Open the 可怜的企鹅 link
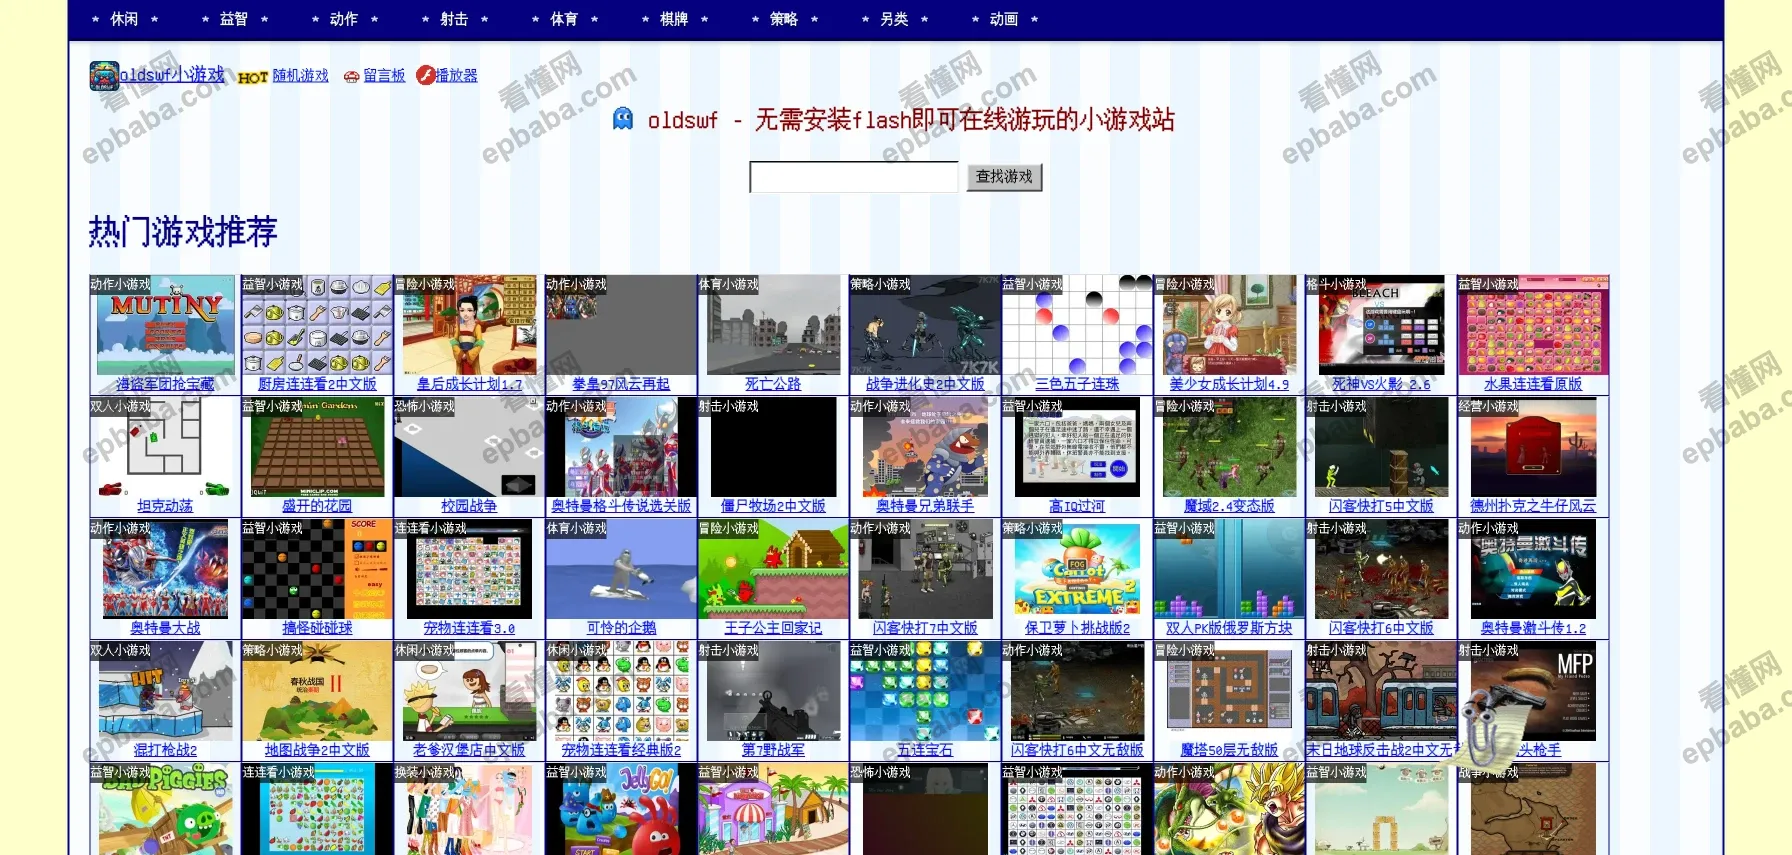Viewport: 1792px width, 855px height. tap(621, 628)
